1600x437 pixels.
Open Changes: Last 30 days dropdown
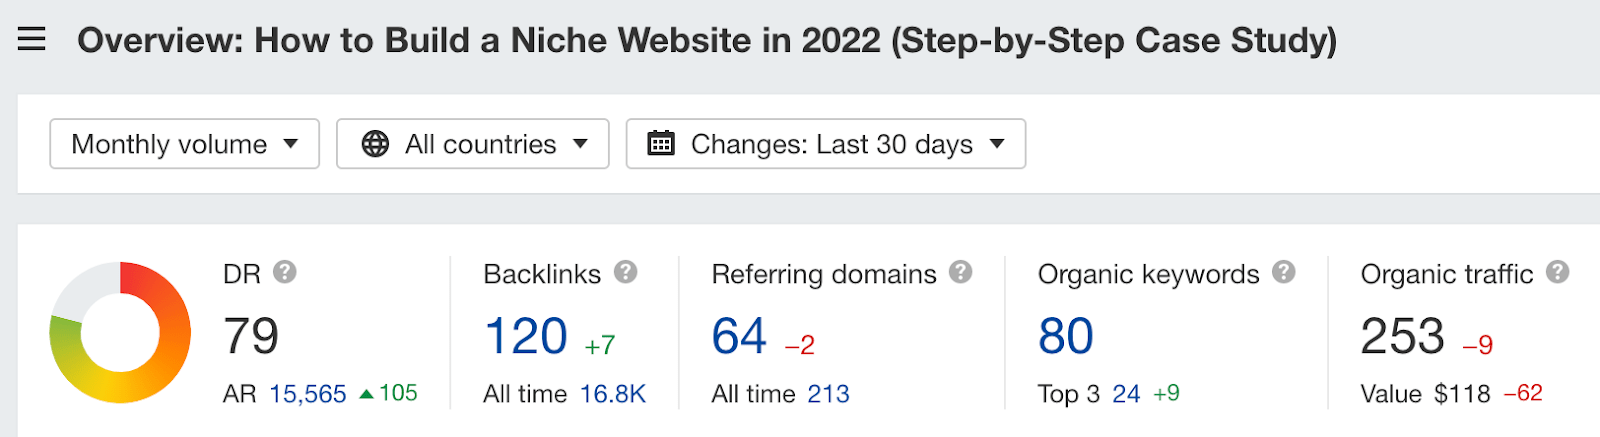coord(826,144)
